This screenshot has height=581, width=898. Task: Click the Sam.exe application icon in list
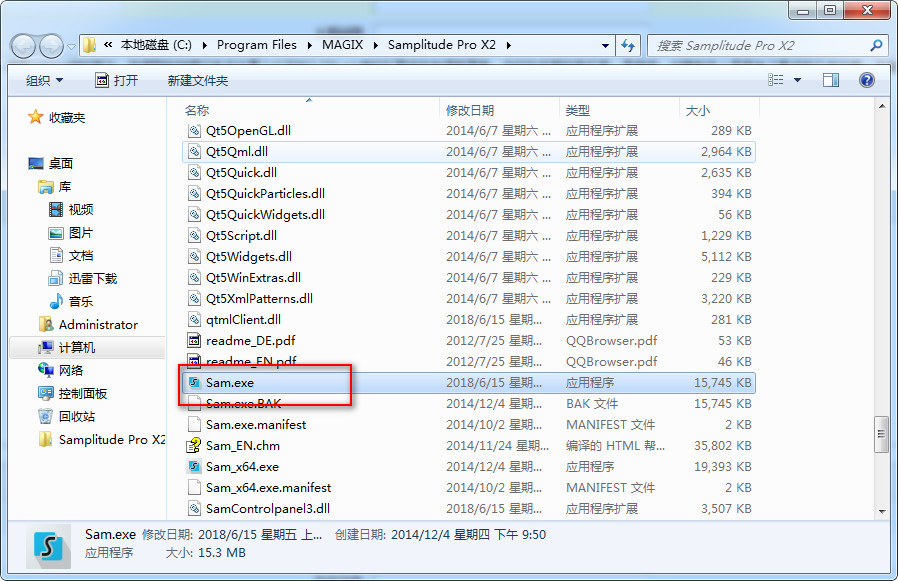point(195,382)
